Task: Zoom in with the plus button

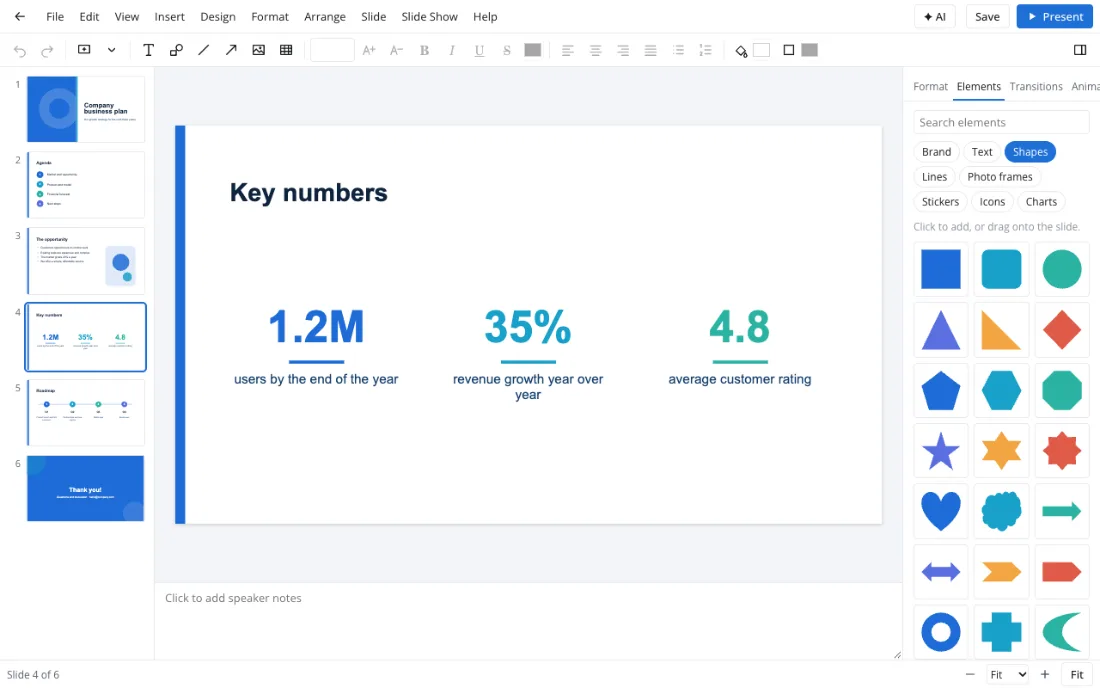Action: point(1045,675)
